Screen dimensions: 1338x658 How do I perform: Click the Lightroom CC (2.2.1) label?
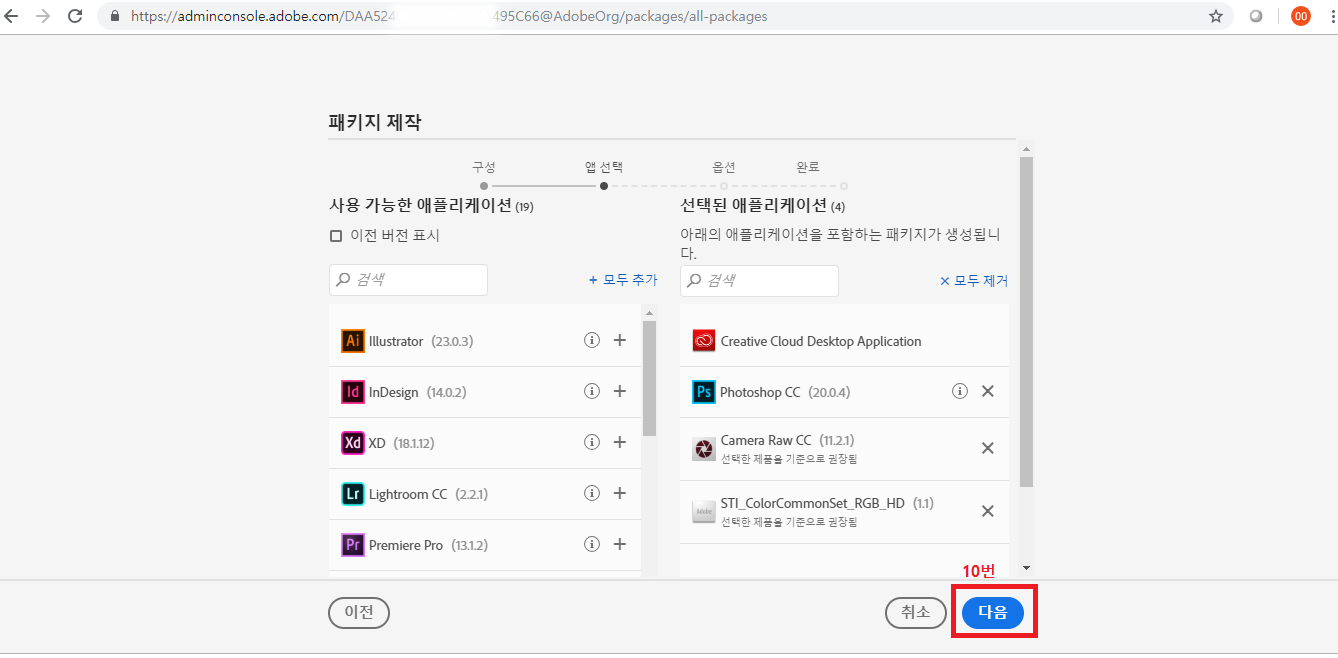coord(428,494)
